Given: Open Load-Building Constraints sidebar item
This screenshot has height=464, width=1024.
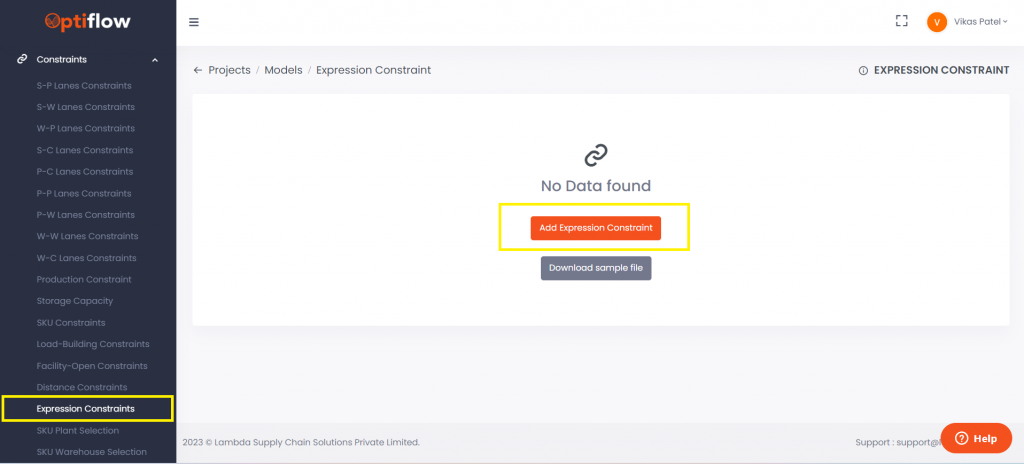Looking at the screenshot, I should click(93, 344).
